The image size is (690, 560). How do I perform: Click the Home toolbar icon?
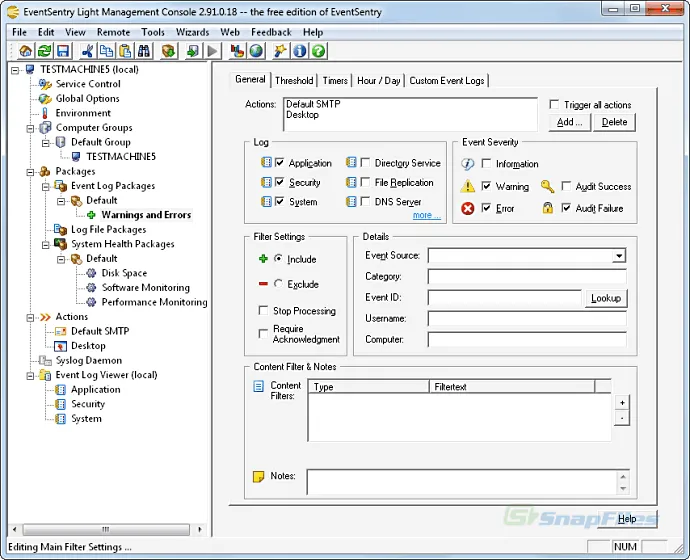tap(25, 51)
